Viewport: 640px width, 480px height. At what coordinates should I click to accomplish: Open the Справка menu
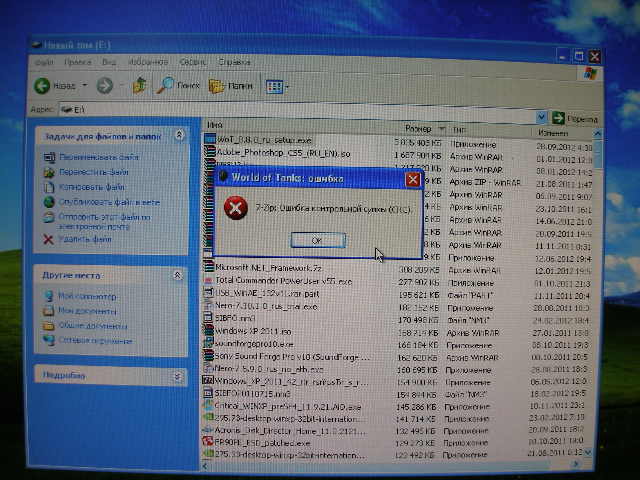[234, 62]
